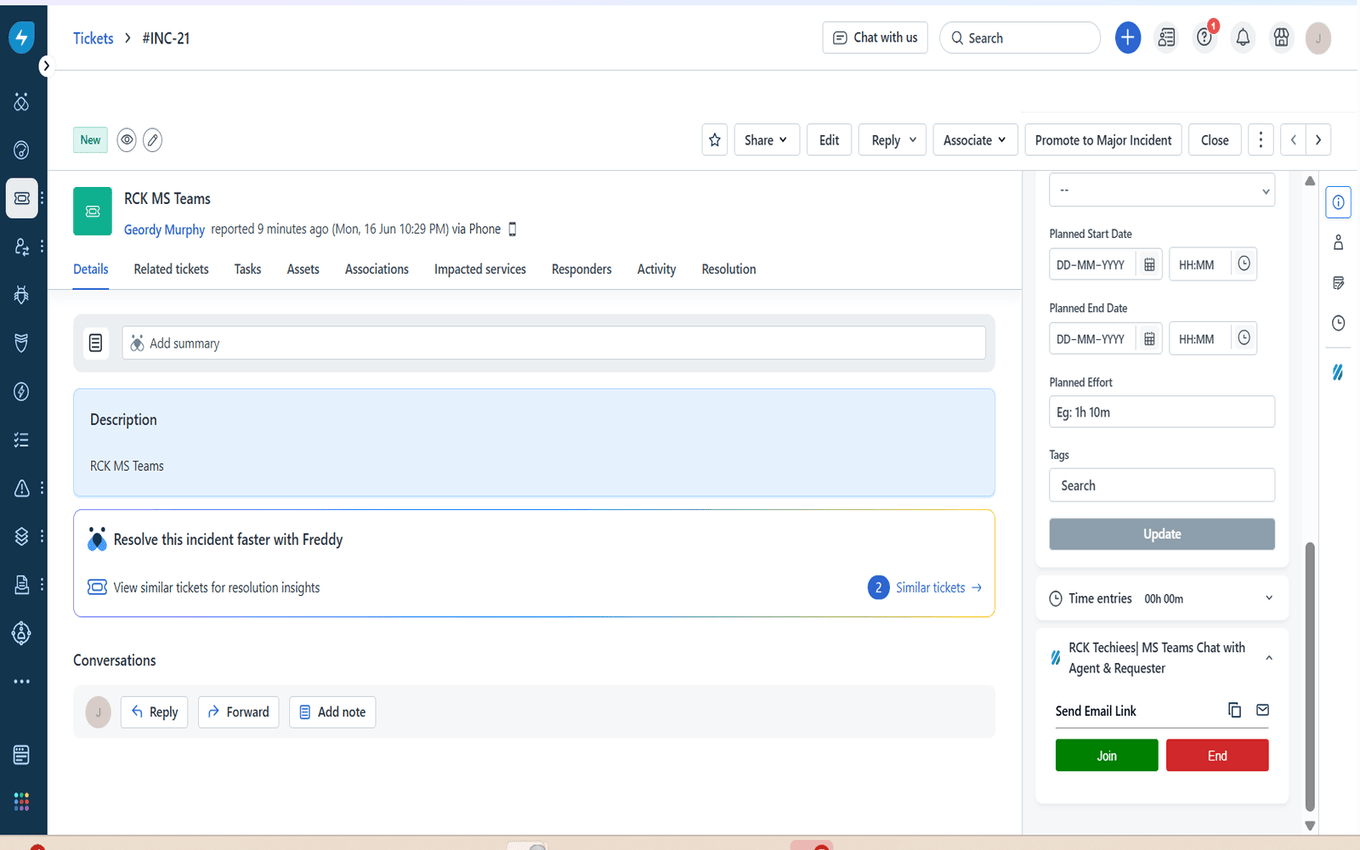Open Similar tickets link

(938, 588)
